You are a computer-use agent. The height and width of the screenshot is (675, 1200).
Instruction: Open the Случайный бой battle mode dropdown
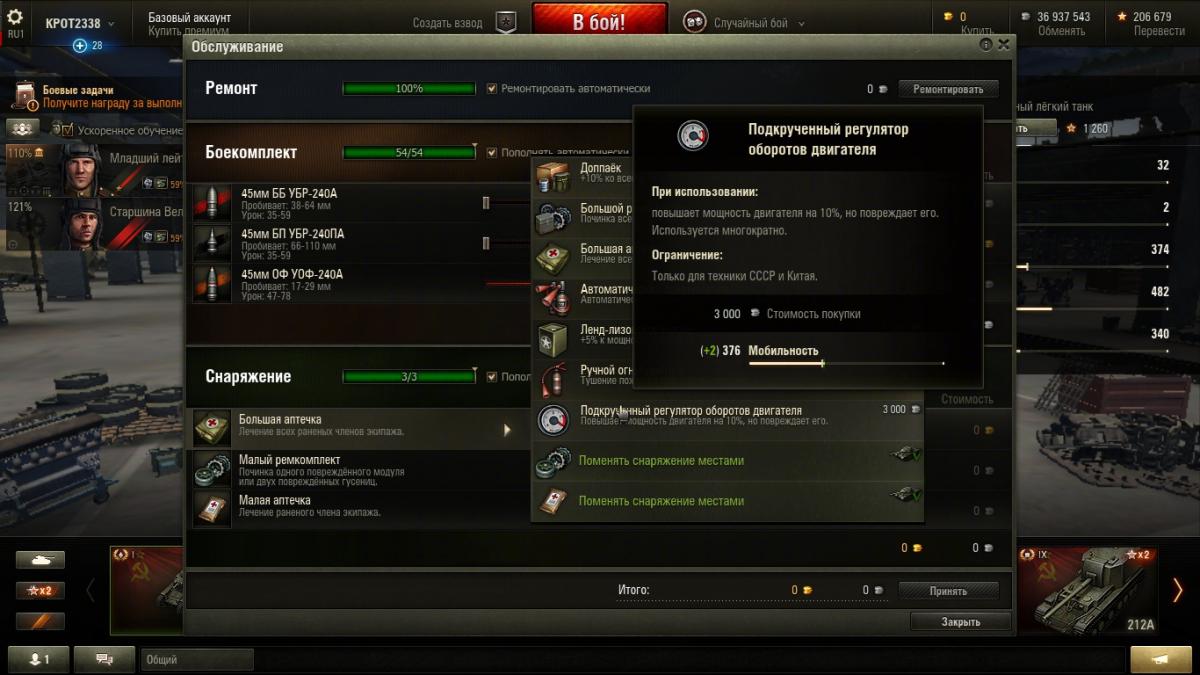[745, 23]
